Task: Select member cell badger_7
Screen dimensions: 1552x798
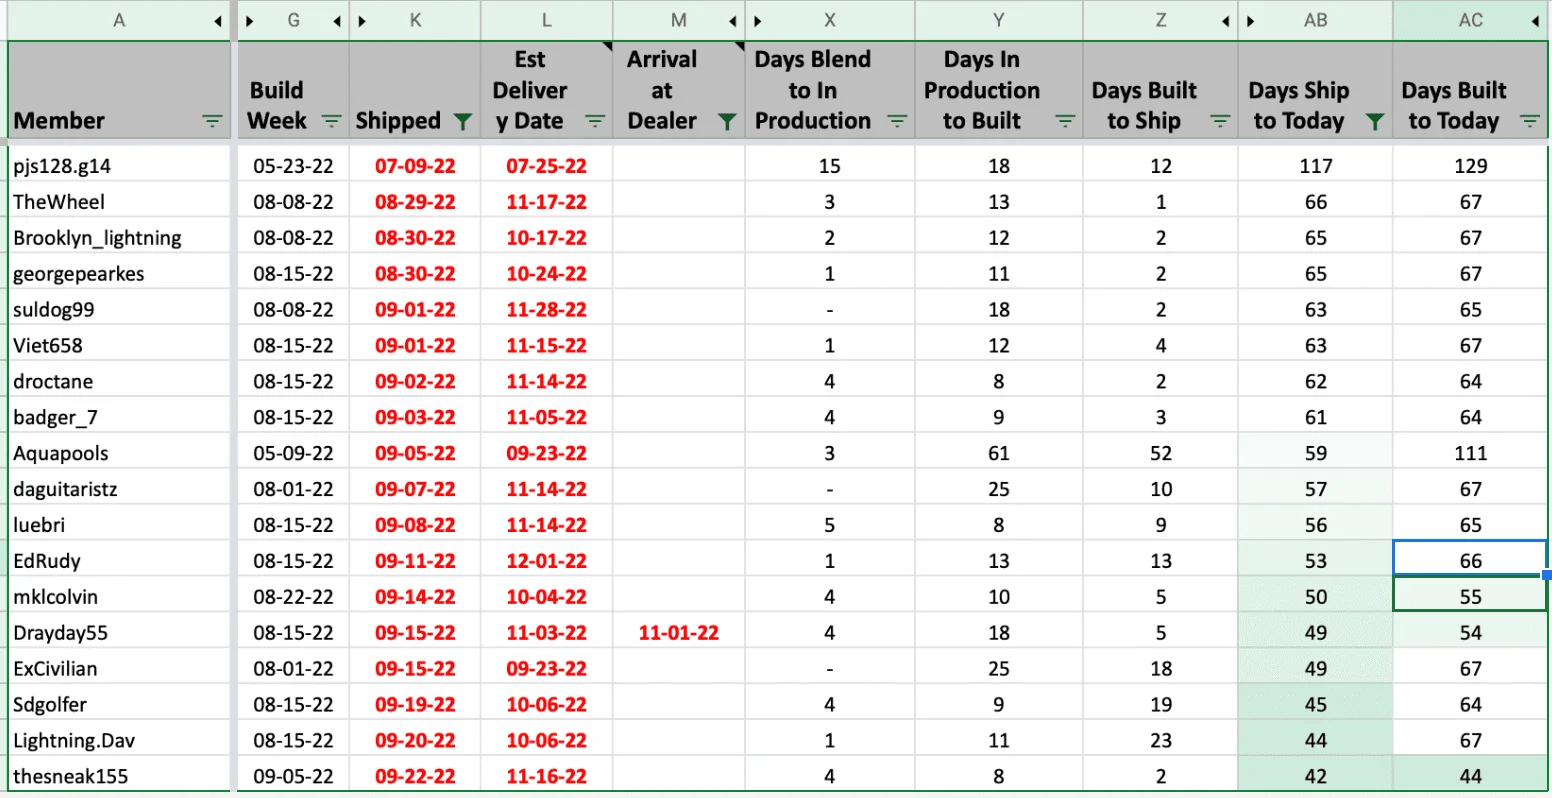Action: coord(119,418)
